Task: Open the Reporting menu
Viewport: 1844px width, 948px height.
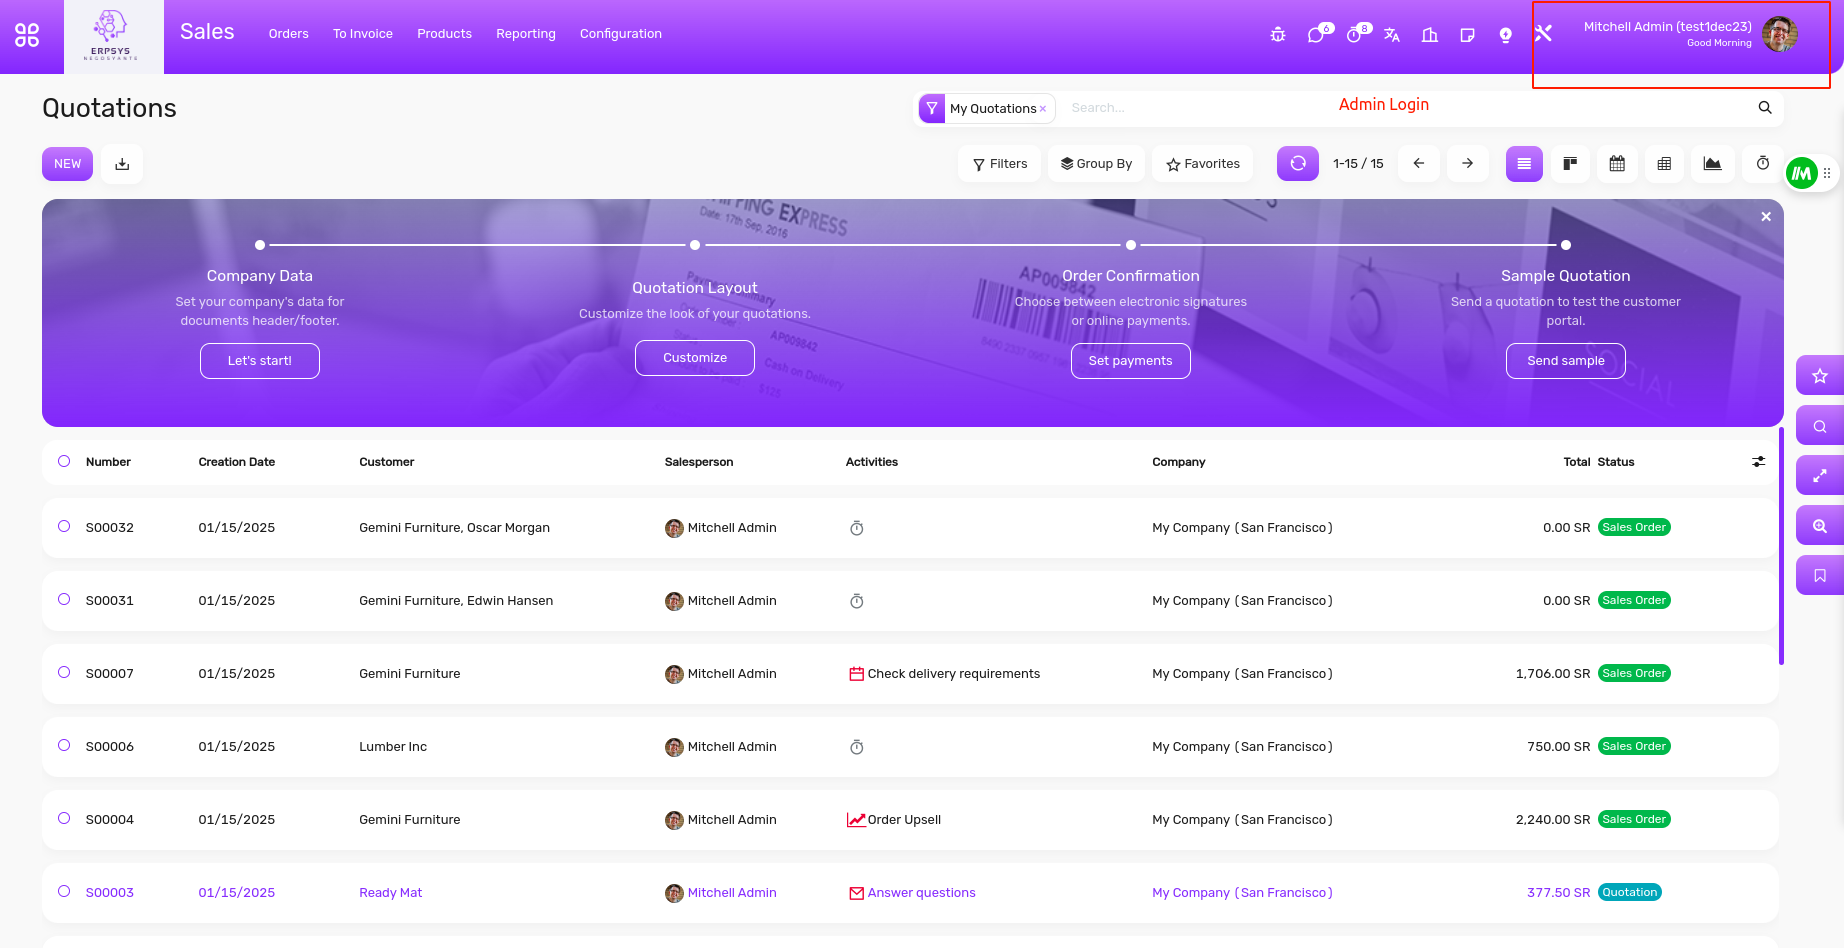Action: (525, 34)
